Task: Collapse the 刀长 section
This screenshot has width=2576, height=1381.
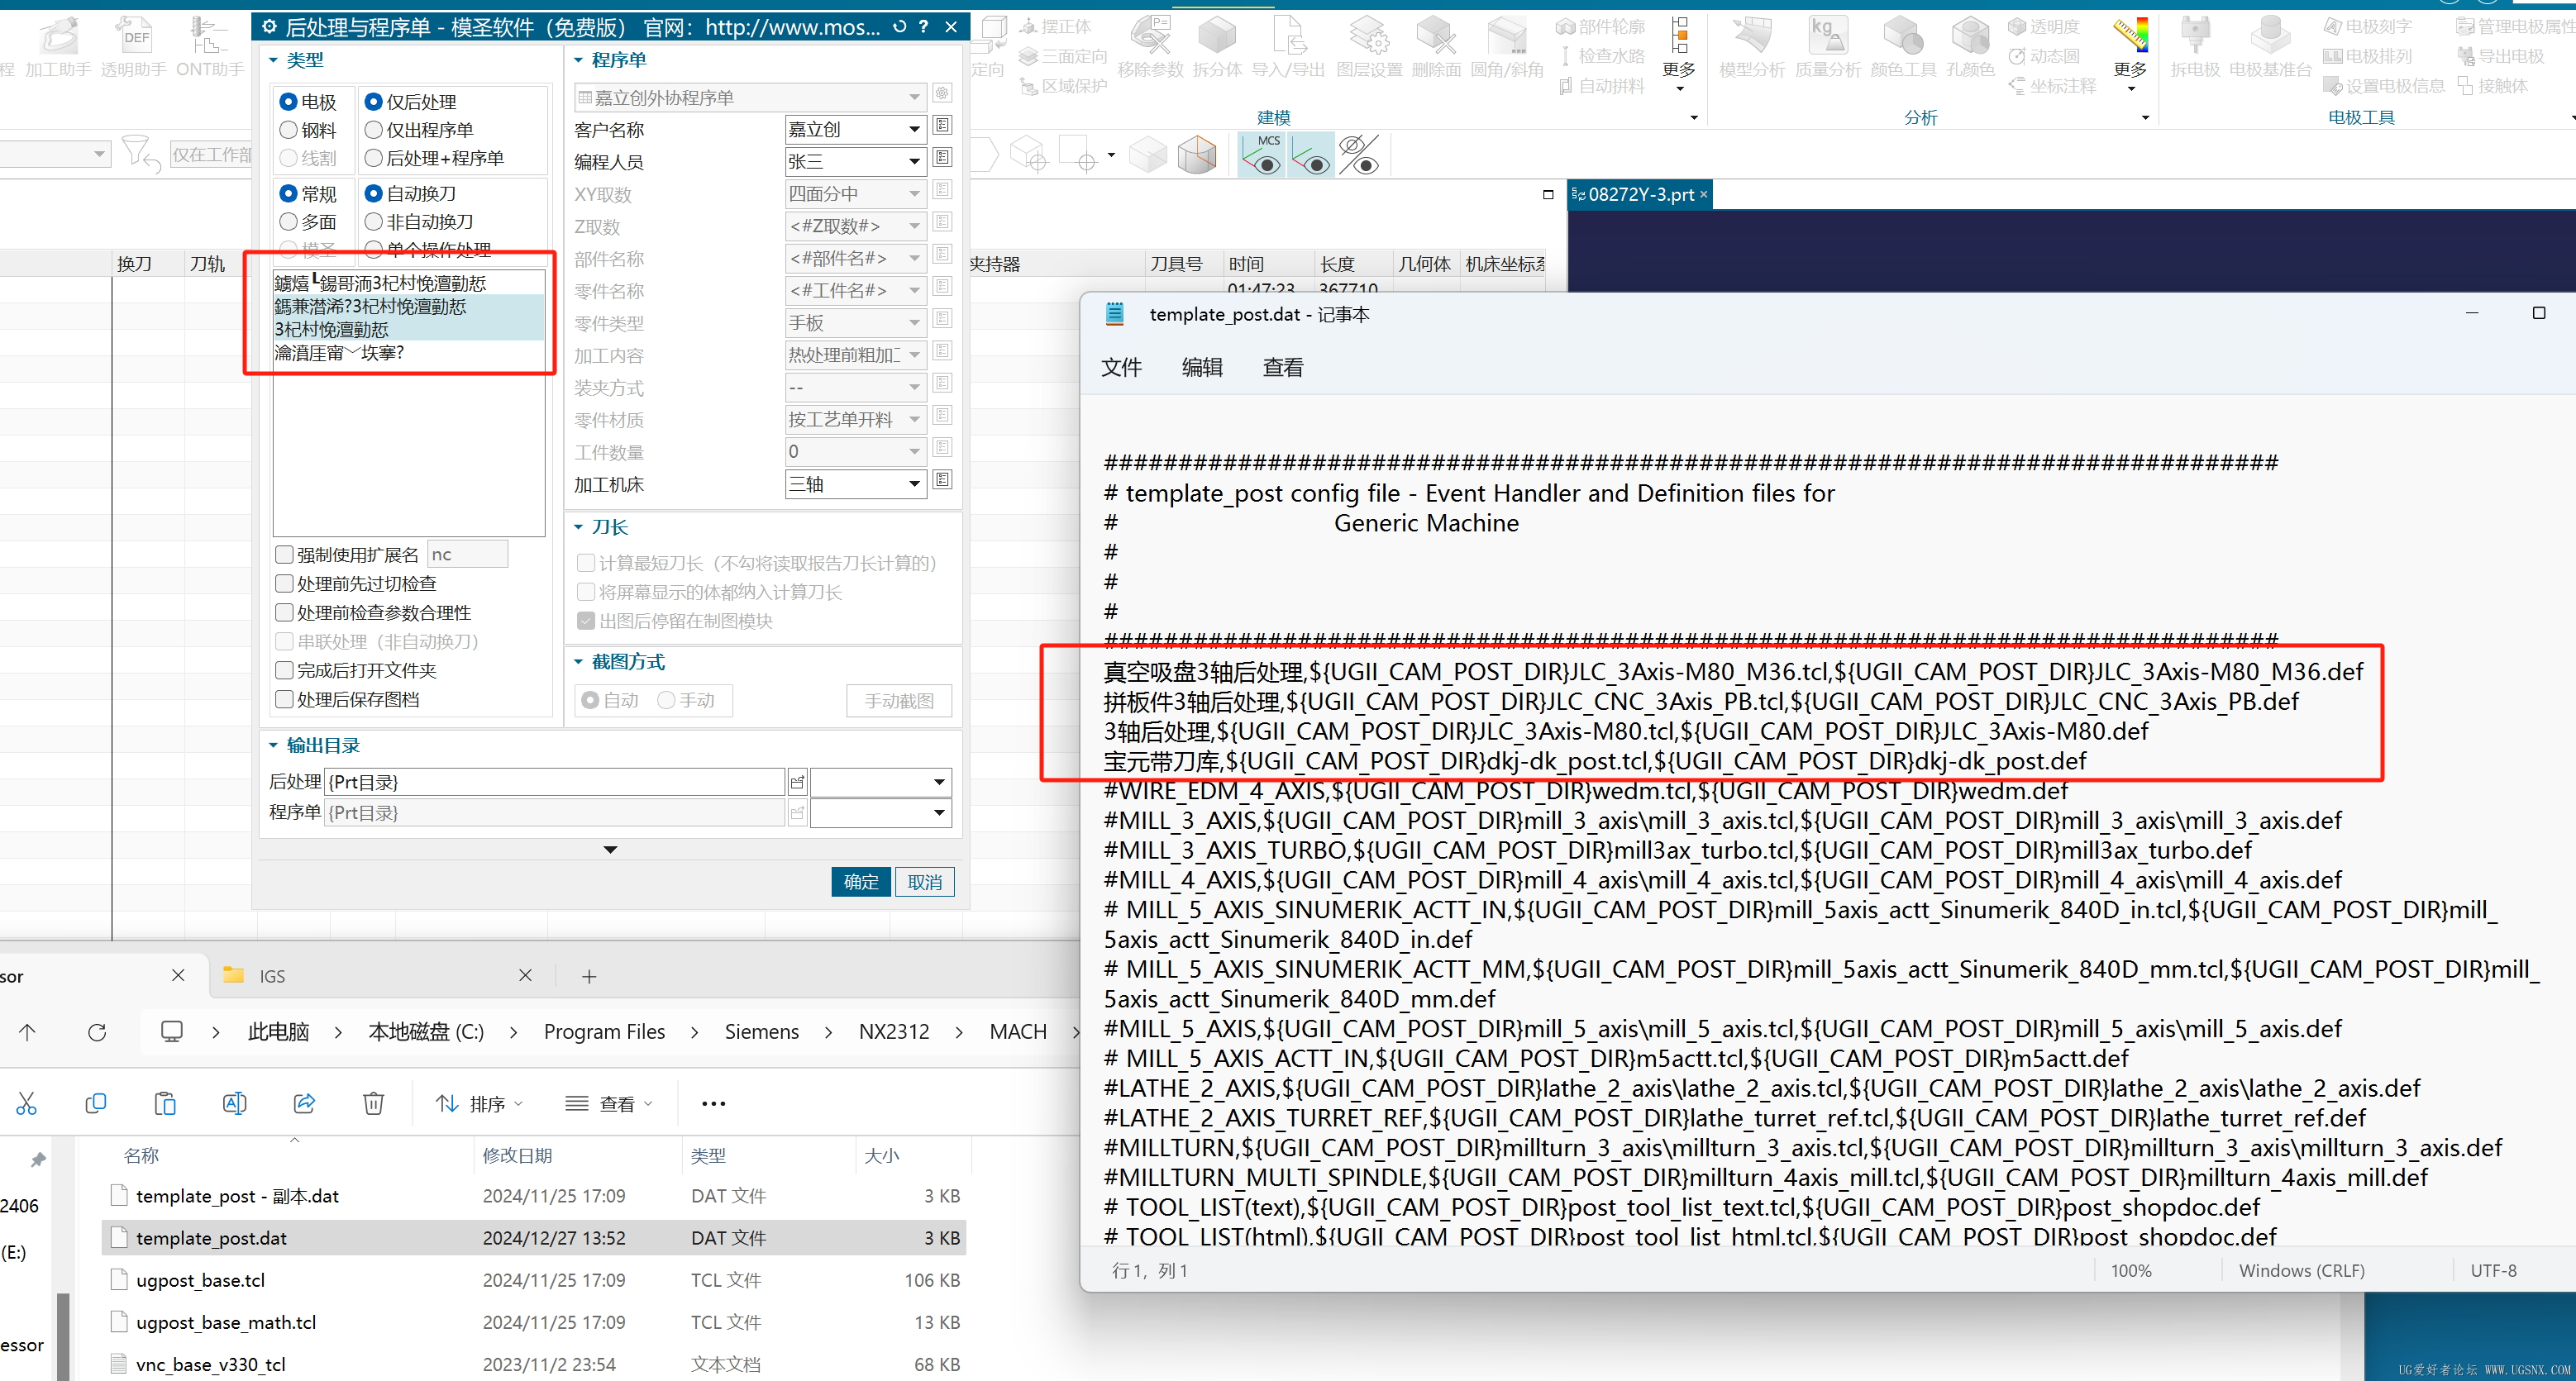Action: (578, 527)
